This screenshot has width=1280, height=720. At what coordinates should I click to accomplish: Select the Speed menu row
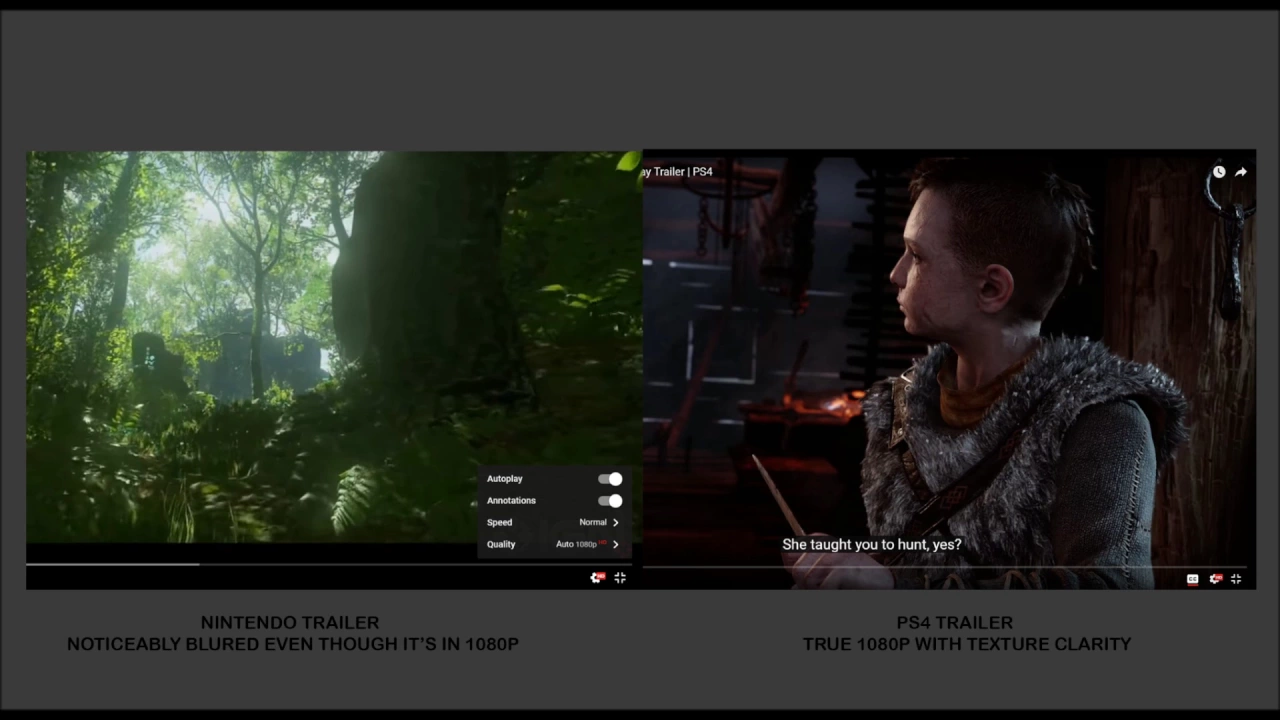[554, 523]
